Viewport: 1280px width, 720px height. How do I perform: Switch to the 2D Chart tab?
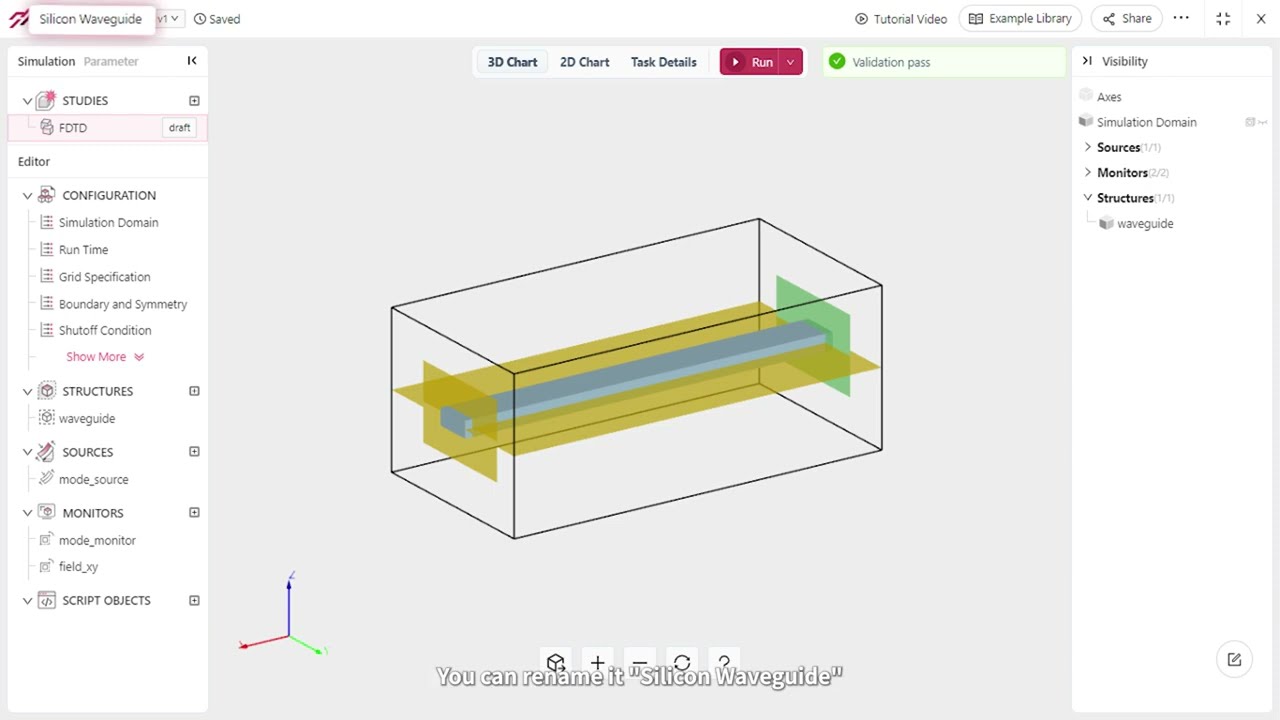[x=584, y=62]
